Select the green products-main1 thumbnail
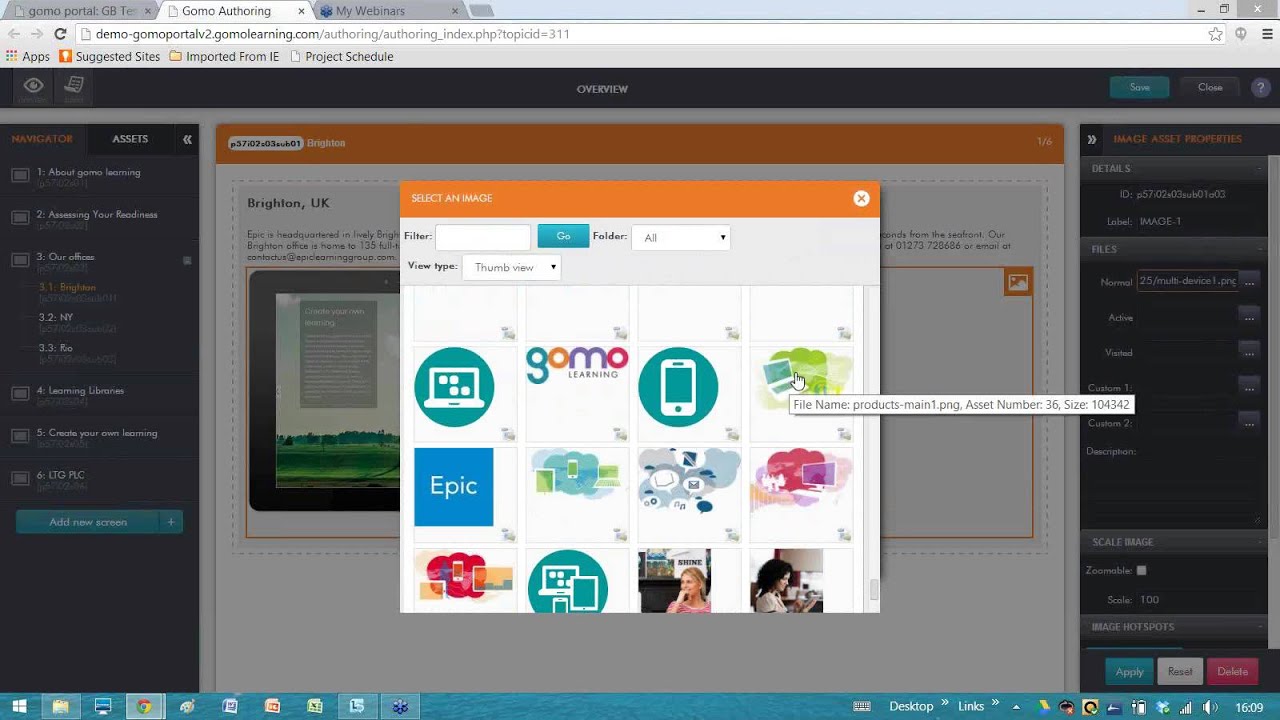1280x720 pixels. 802,380
